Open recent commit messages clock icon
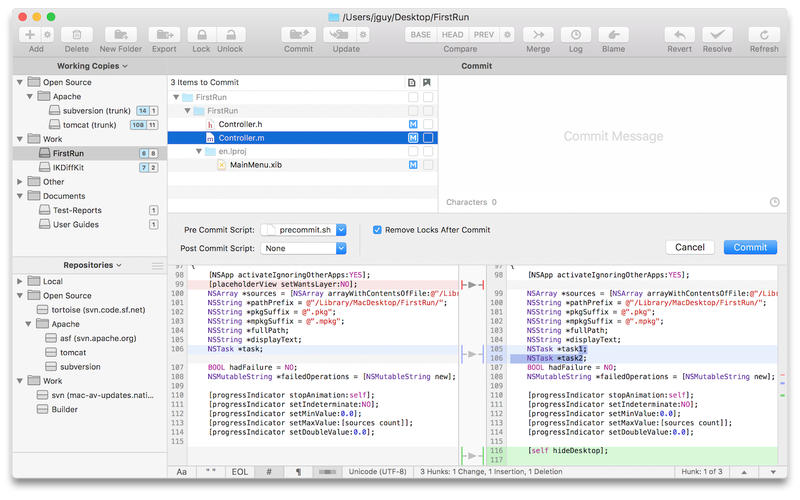This screenshot has width=800, height=500. point(774,202)
